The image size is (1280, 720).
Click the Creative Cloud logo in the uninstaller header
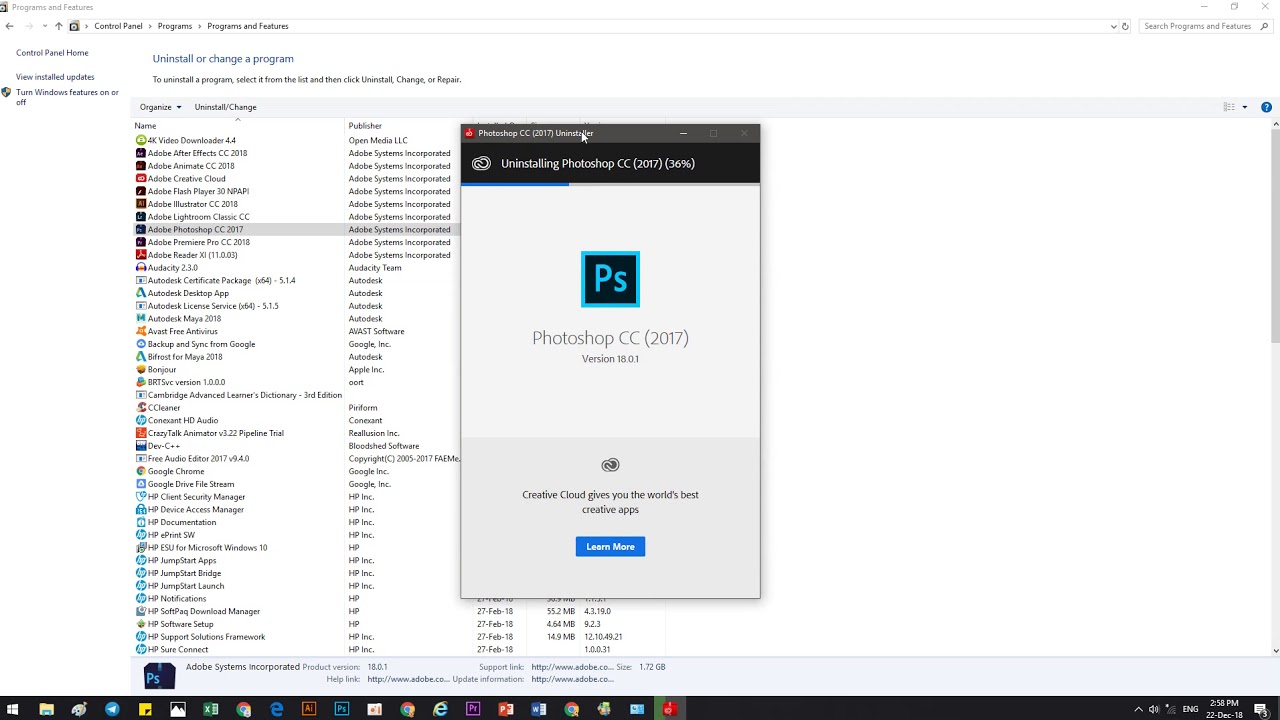481,163
